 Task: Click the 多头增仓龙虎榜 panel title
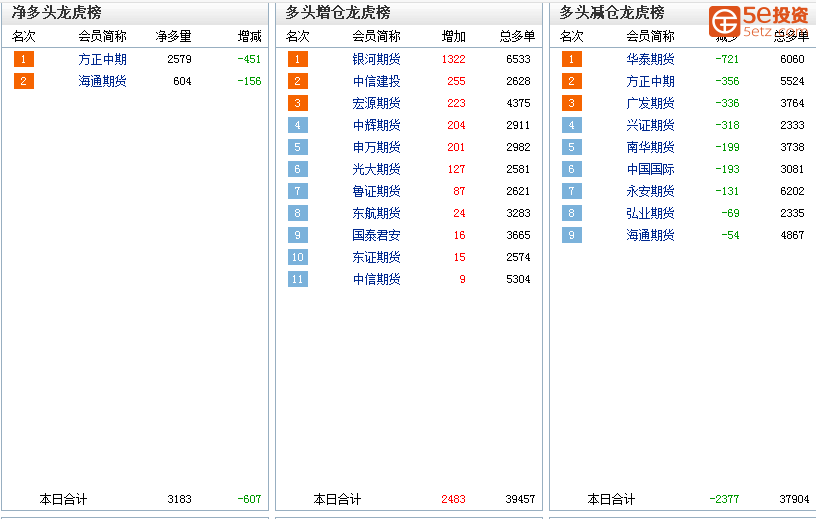(338, 12)
